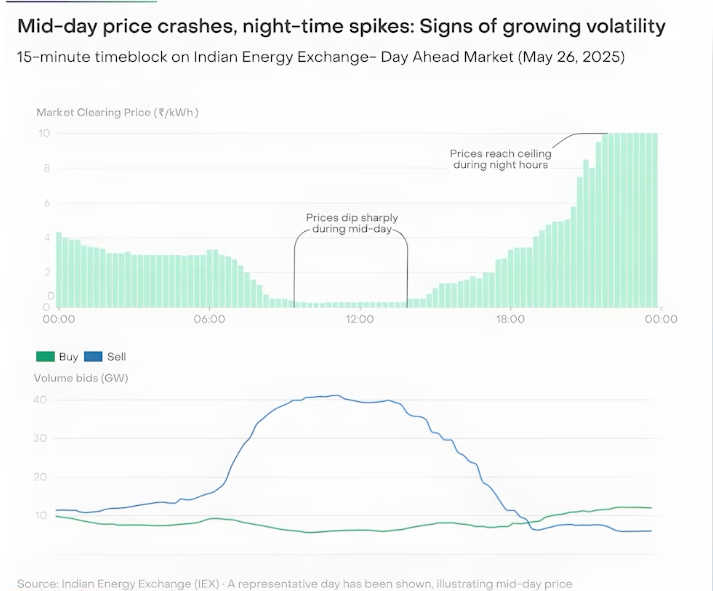Screen dimensions: 713x591
Task: Click the 20 tick on volume axis
Action: pos(42,477)
